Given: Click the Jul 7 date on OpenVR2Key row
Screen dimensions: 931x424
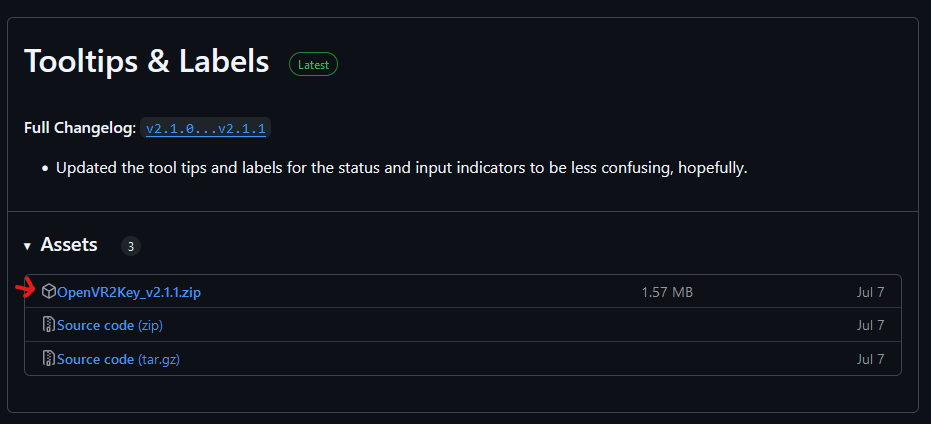Looking at the screenshot, I should pyautogui.click(x=870, y=292).
